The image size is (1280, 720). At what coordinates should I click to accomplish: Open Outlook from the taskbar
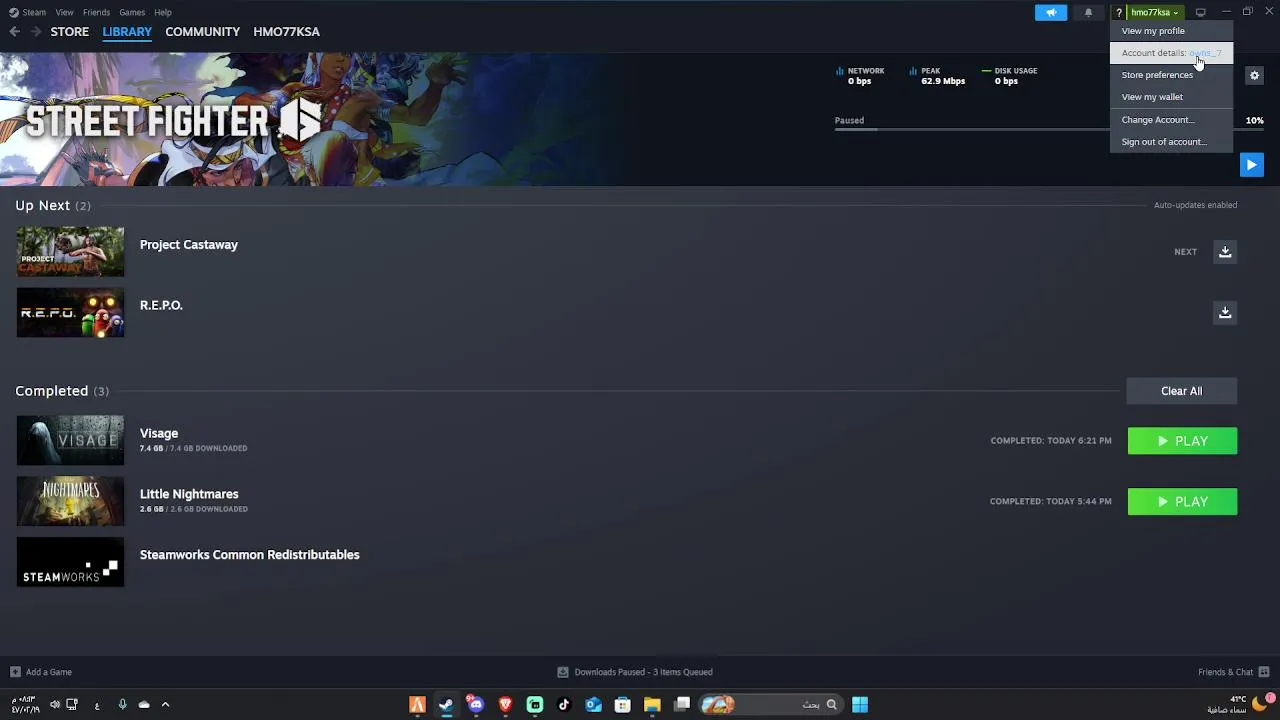pos(593,705)
